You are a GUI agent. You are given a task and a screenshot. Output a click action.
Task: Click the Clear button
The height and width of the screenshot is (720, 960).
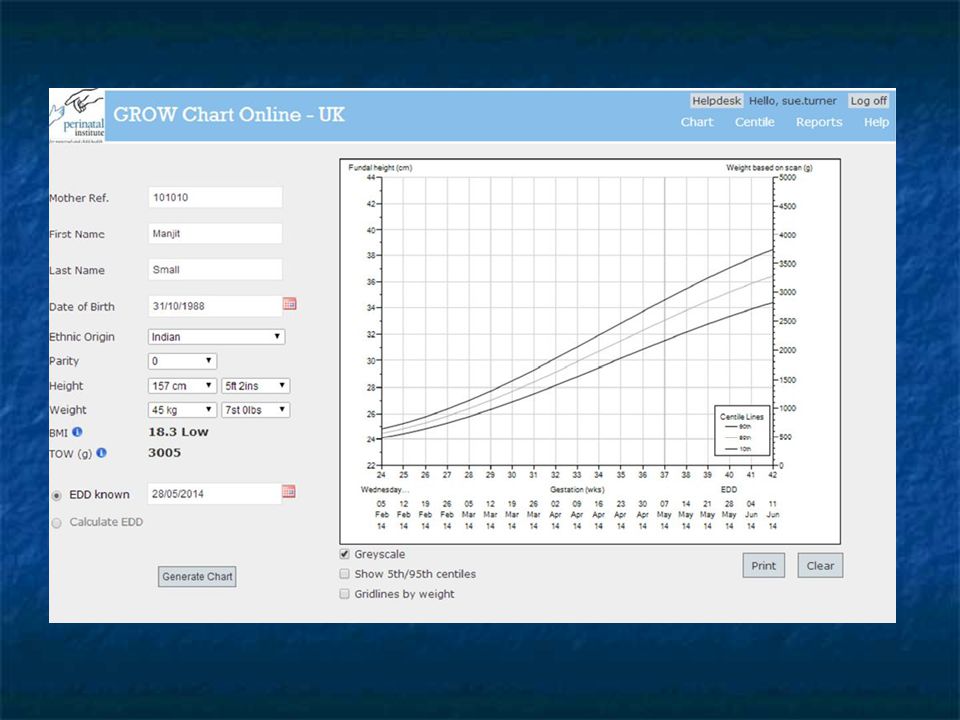pyautogui.click(x=820, y=566)
